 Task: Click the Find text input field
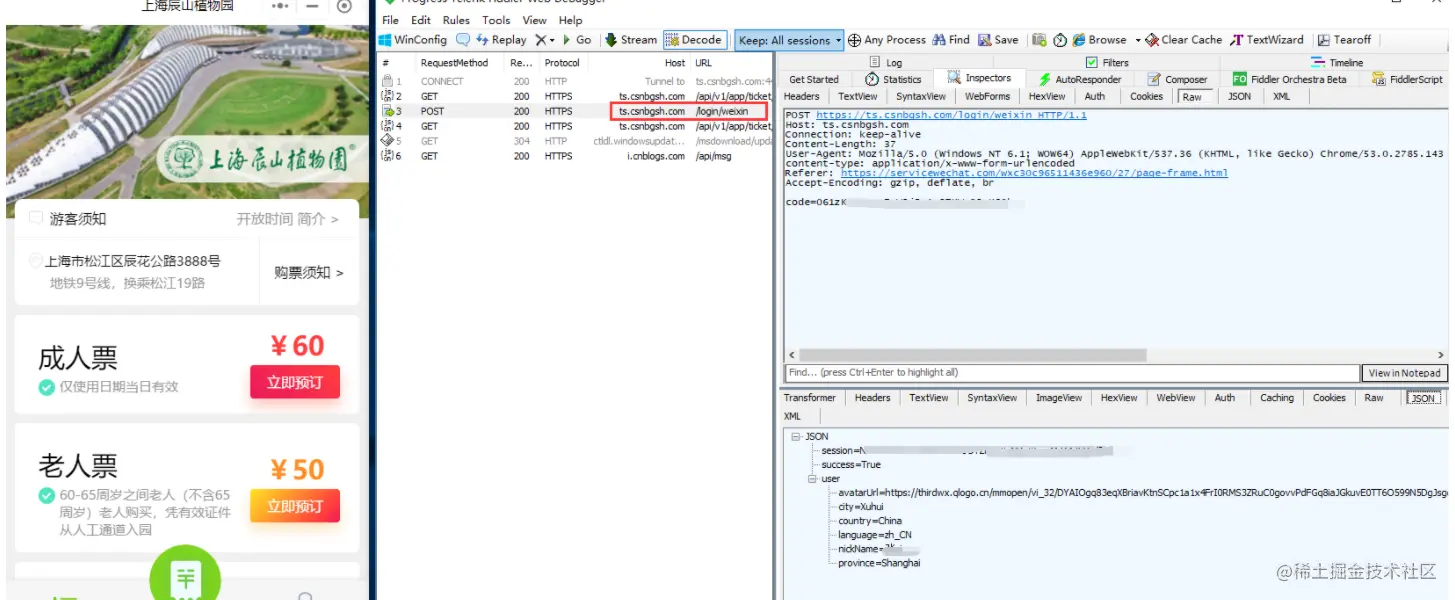point(1072,372)
